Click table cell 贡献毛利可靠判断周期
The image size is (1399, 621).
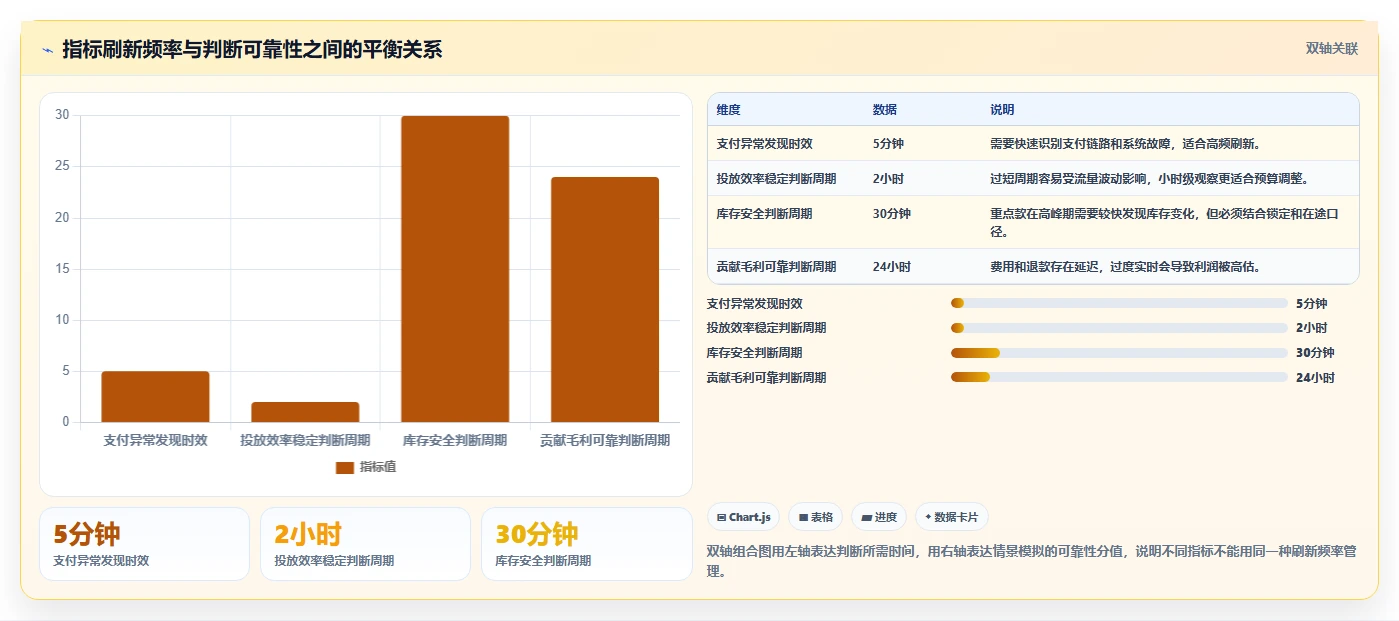coord(776,266)
